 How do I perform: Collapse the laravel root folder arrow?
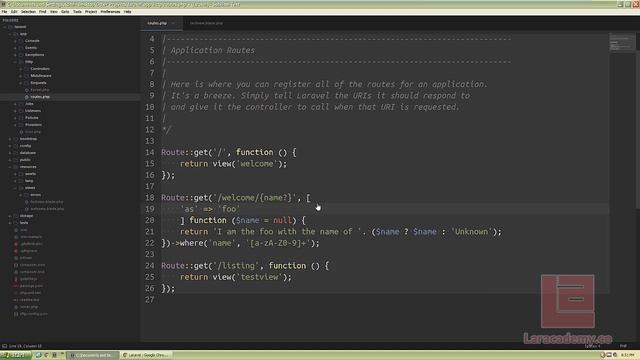(x=4, y=27)
